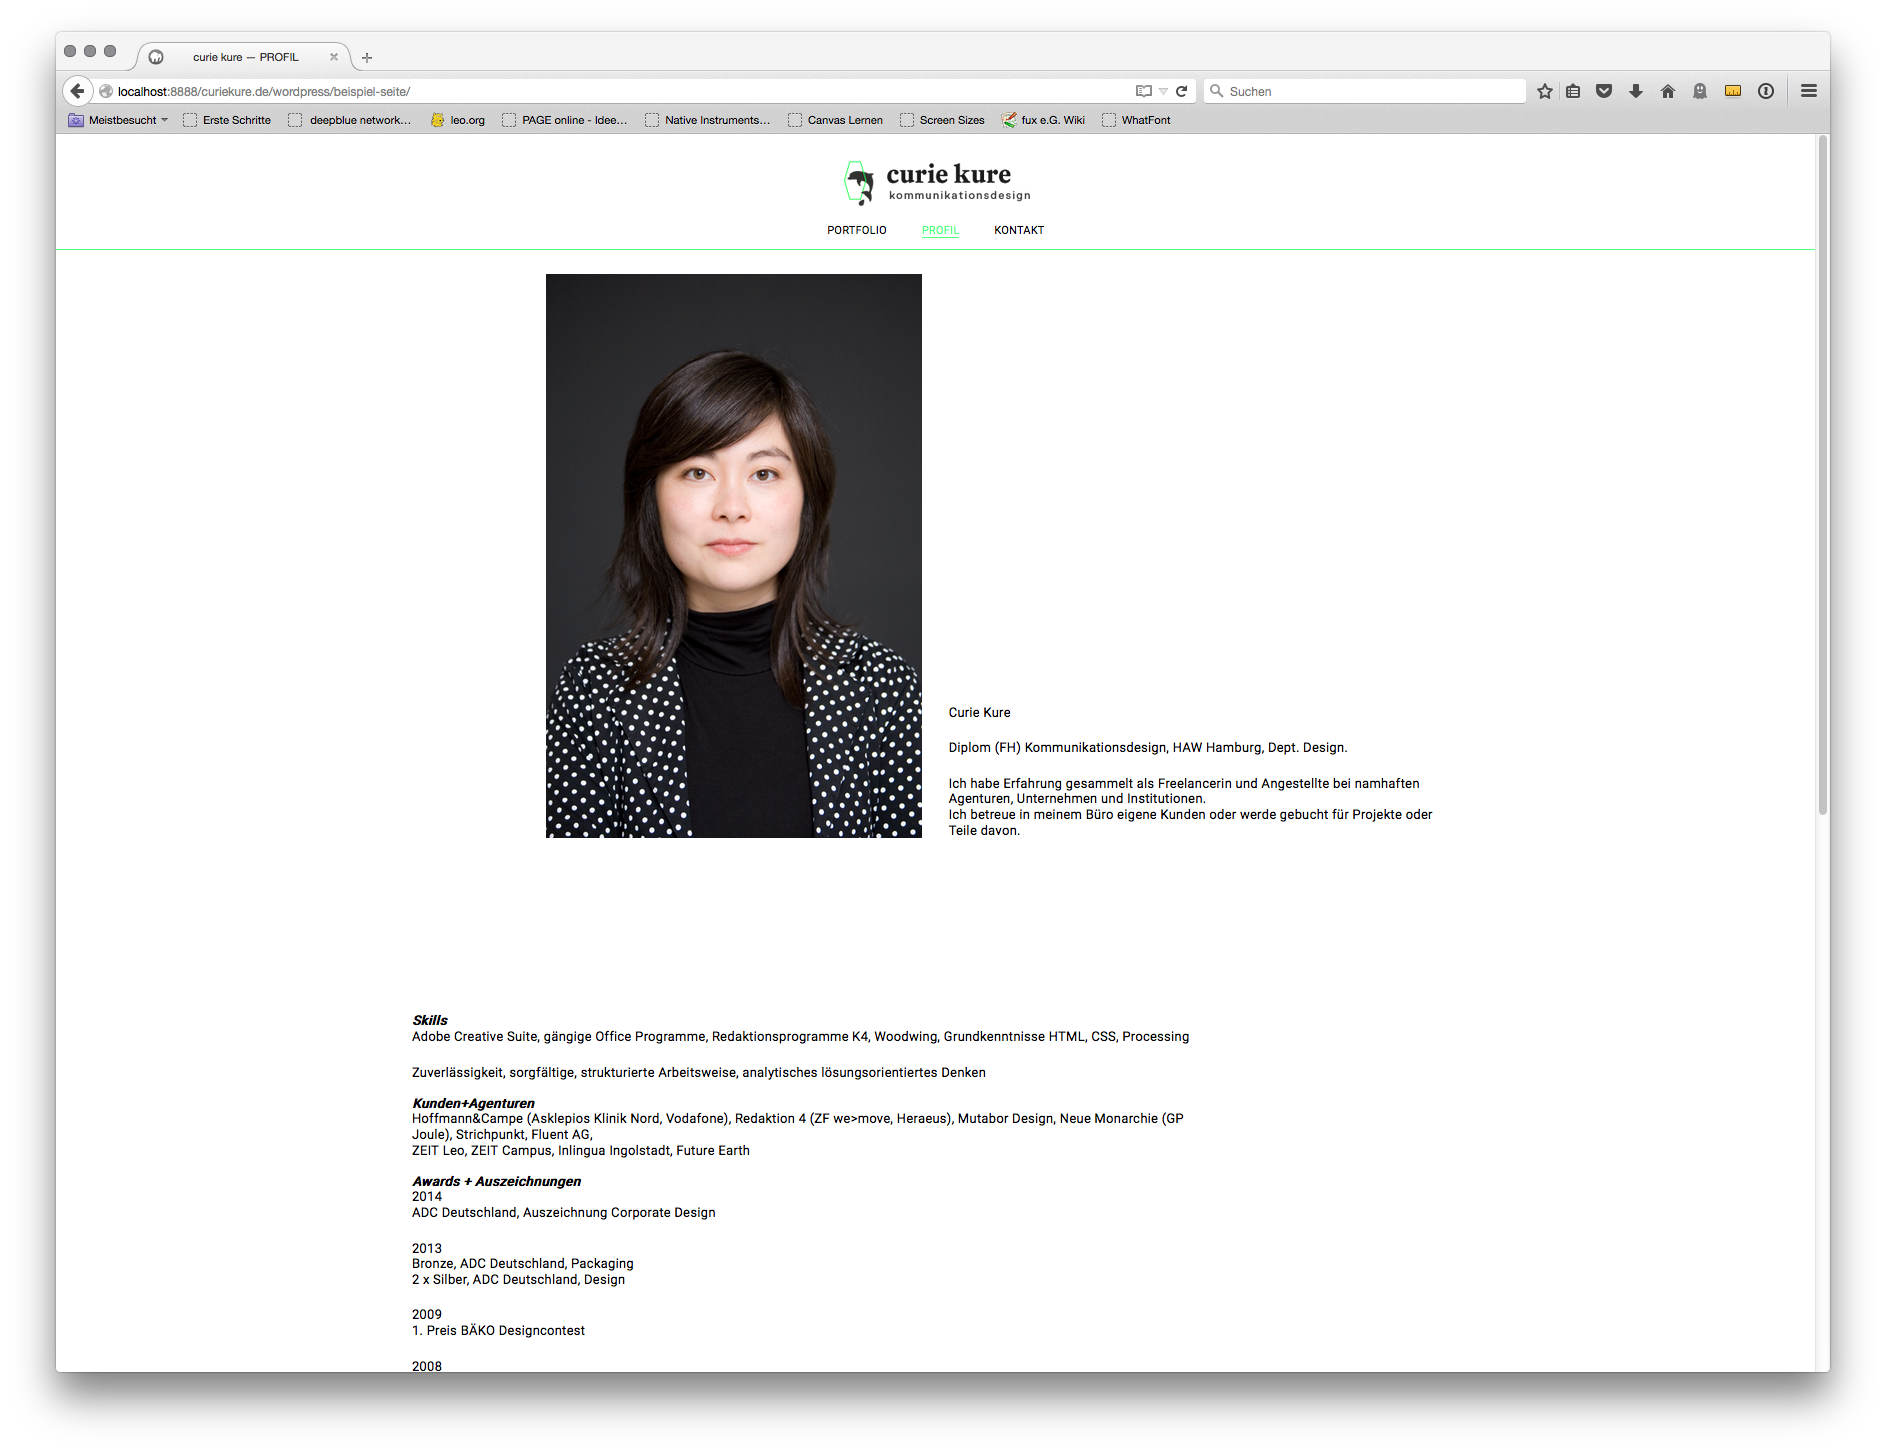Viewport: 1886px width, 1452px height.
Task: Open a new tab with the plus button
Action: point(367,57)
